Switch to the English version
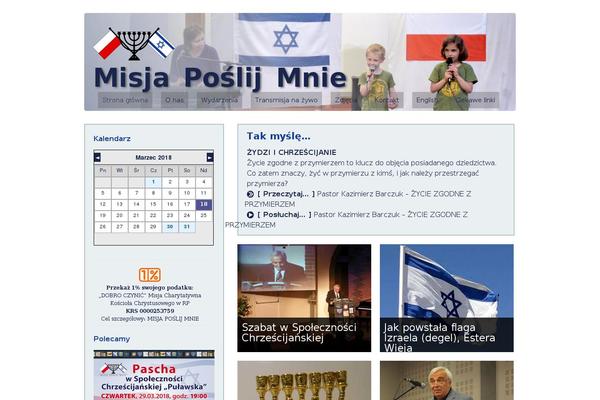This screenshot has width=600, height=400. [427, 100]
